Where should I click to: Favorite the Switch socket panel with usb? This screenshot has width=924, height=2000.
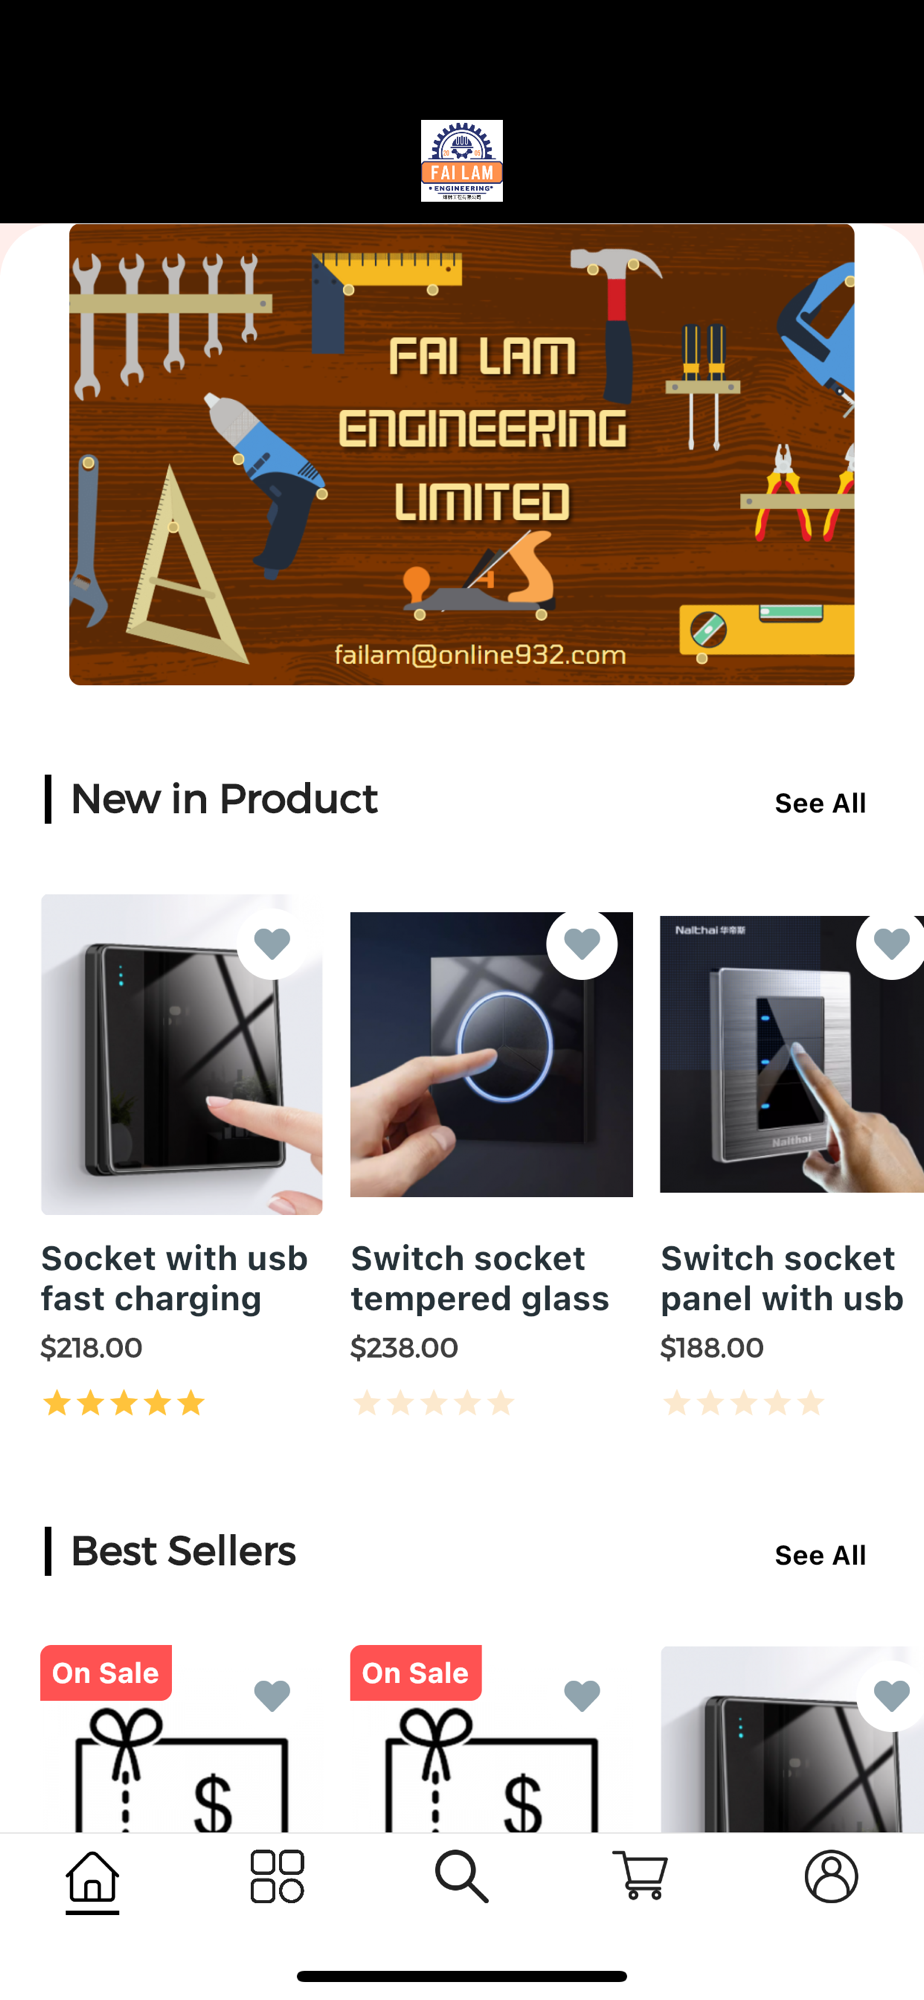click(x=891, y=944)
